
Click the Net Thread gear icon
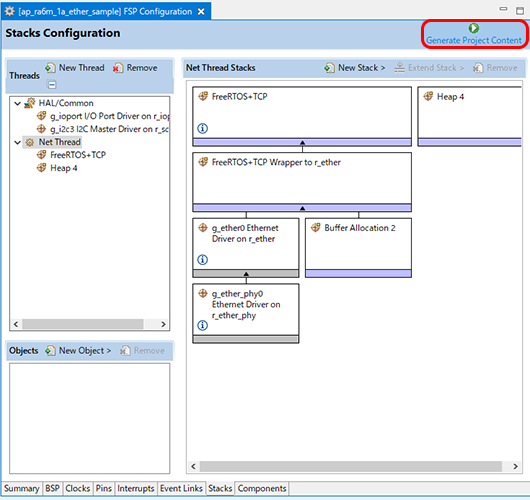click(30, 142)
